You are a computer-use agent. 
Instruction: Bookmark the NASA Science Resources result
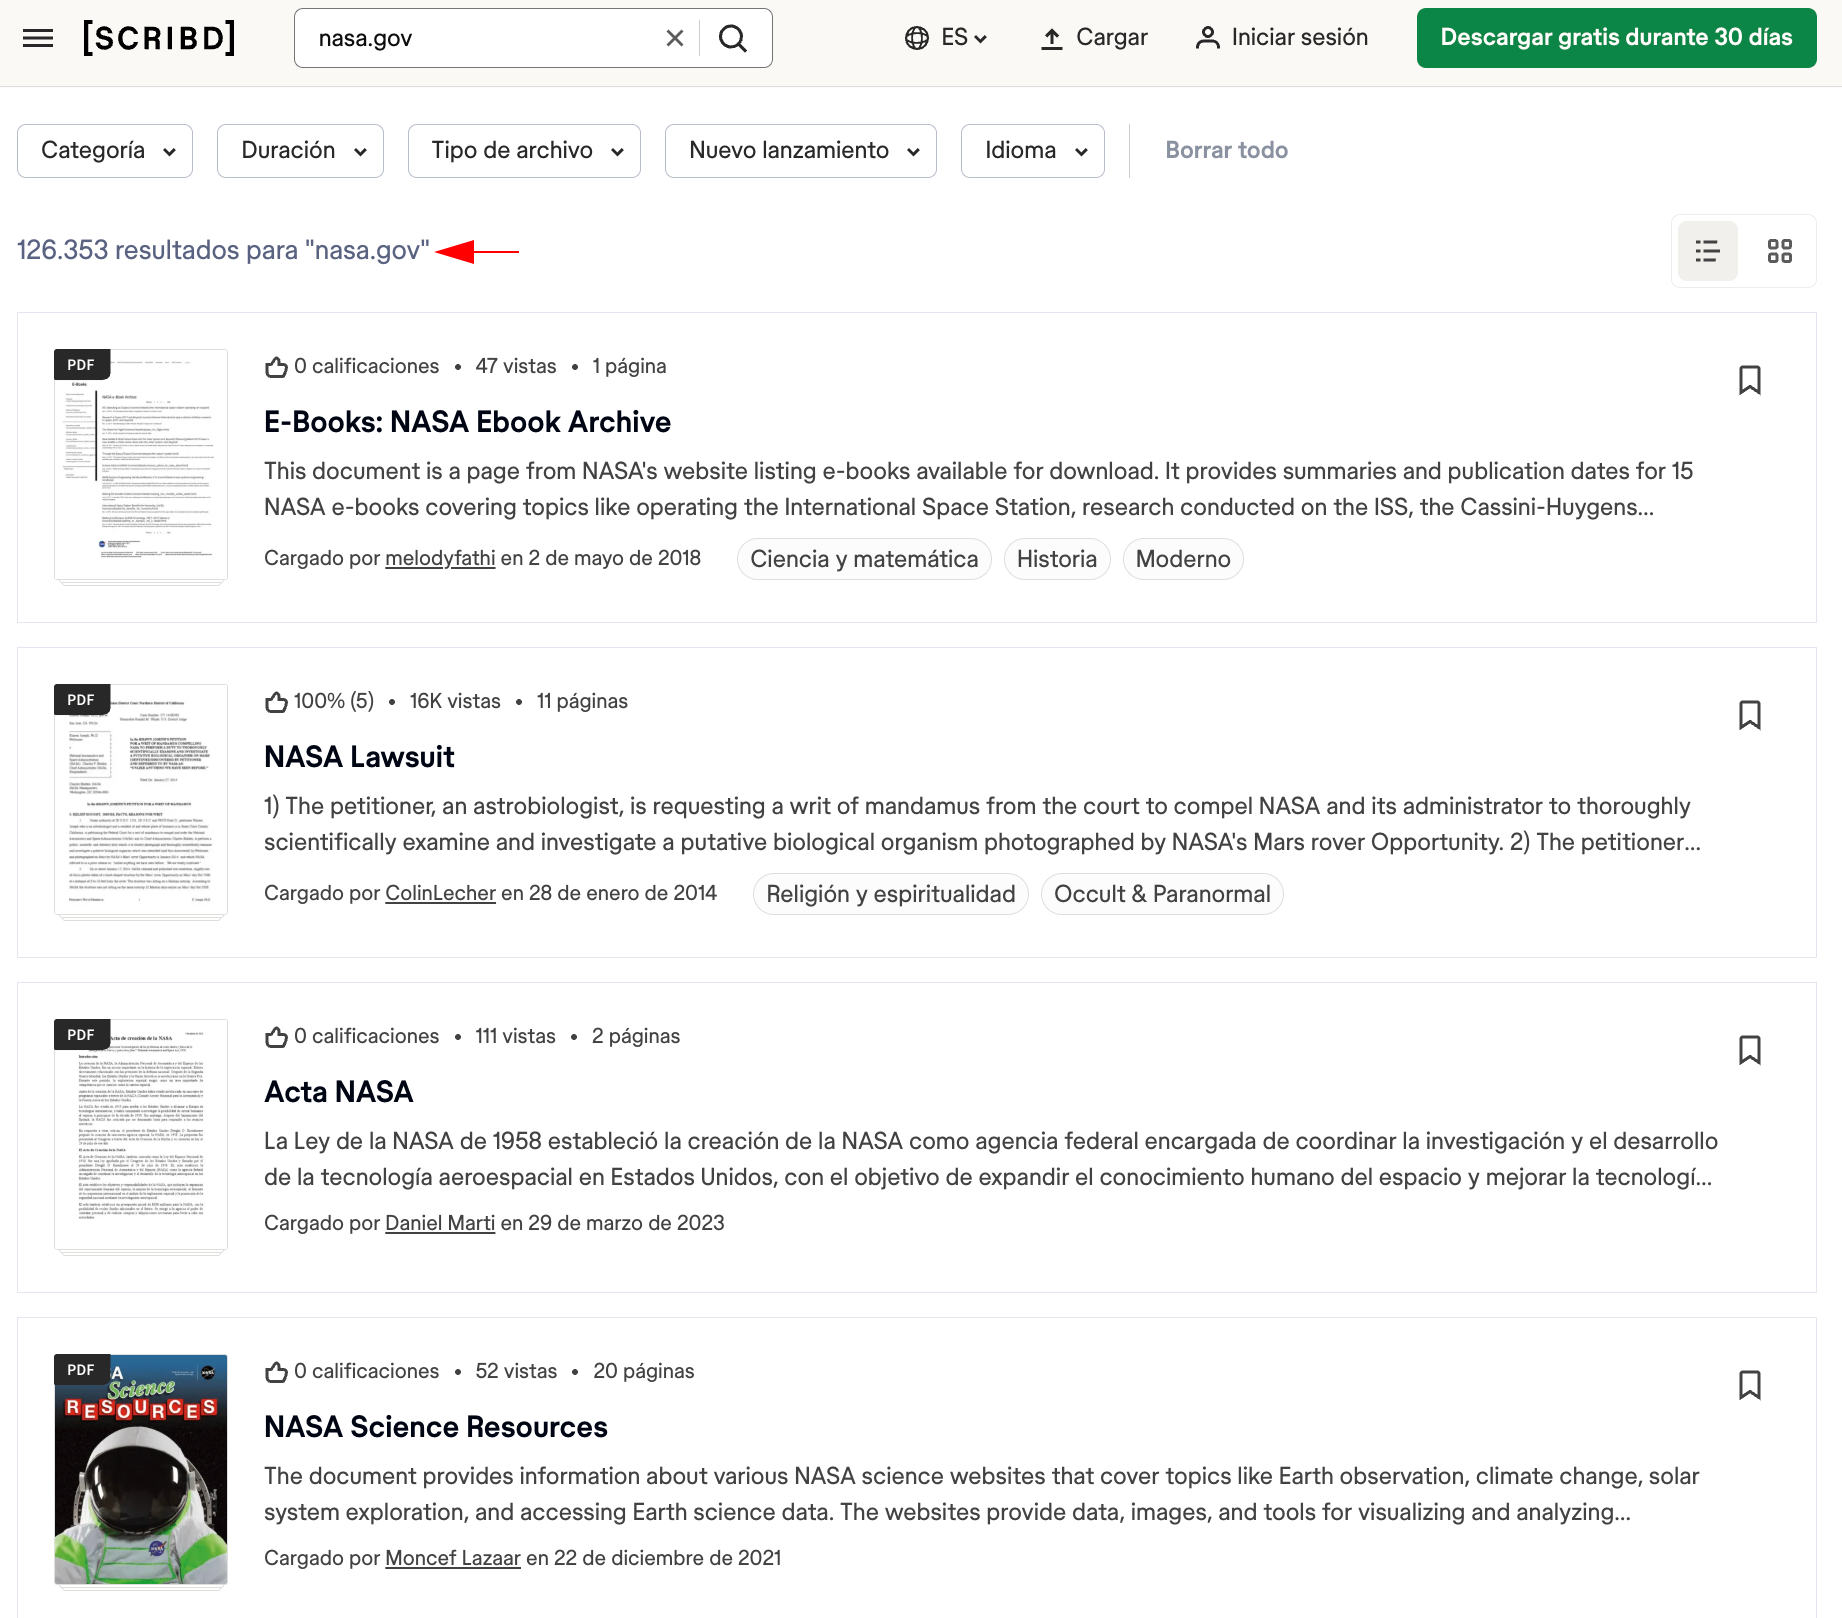[1749, 1385]
